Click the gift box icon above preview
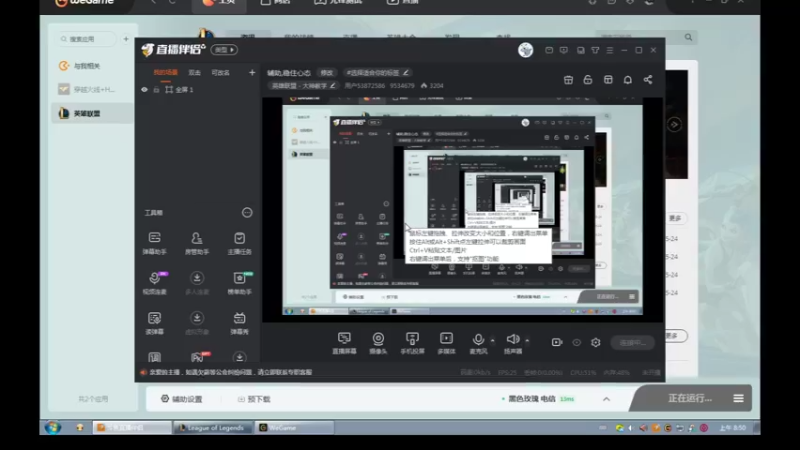The width and height of the screenshot is (800, 450). [x=568, y=80]
